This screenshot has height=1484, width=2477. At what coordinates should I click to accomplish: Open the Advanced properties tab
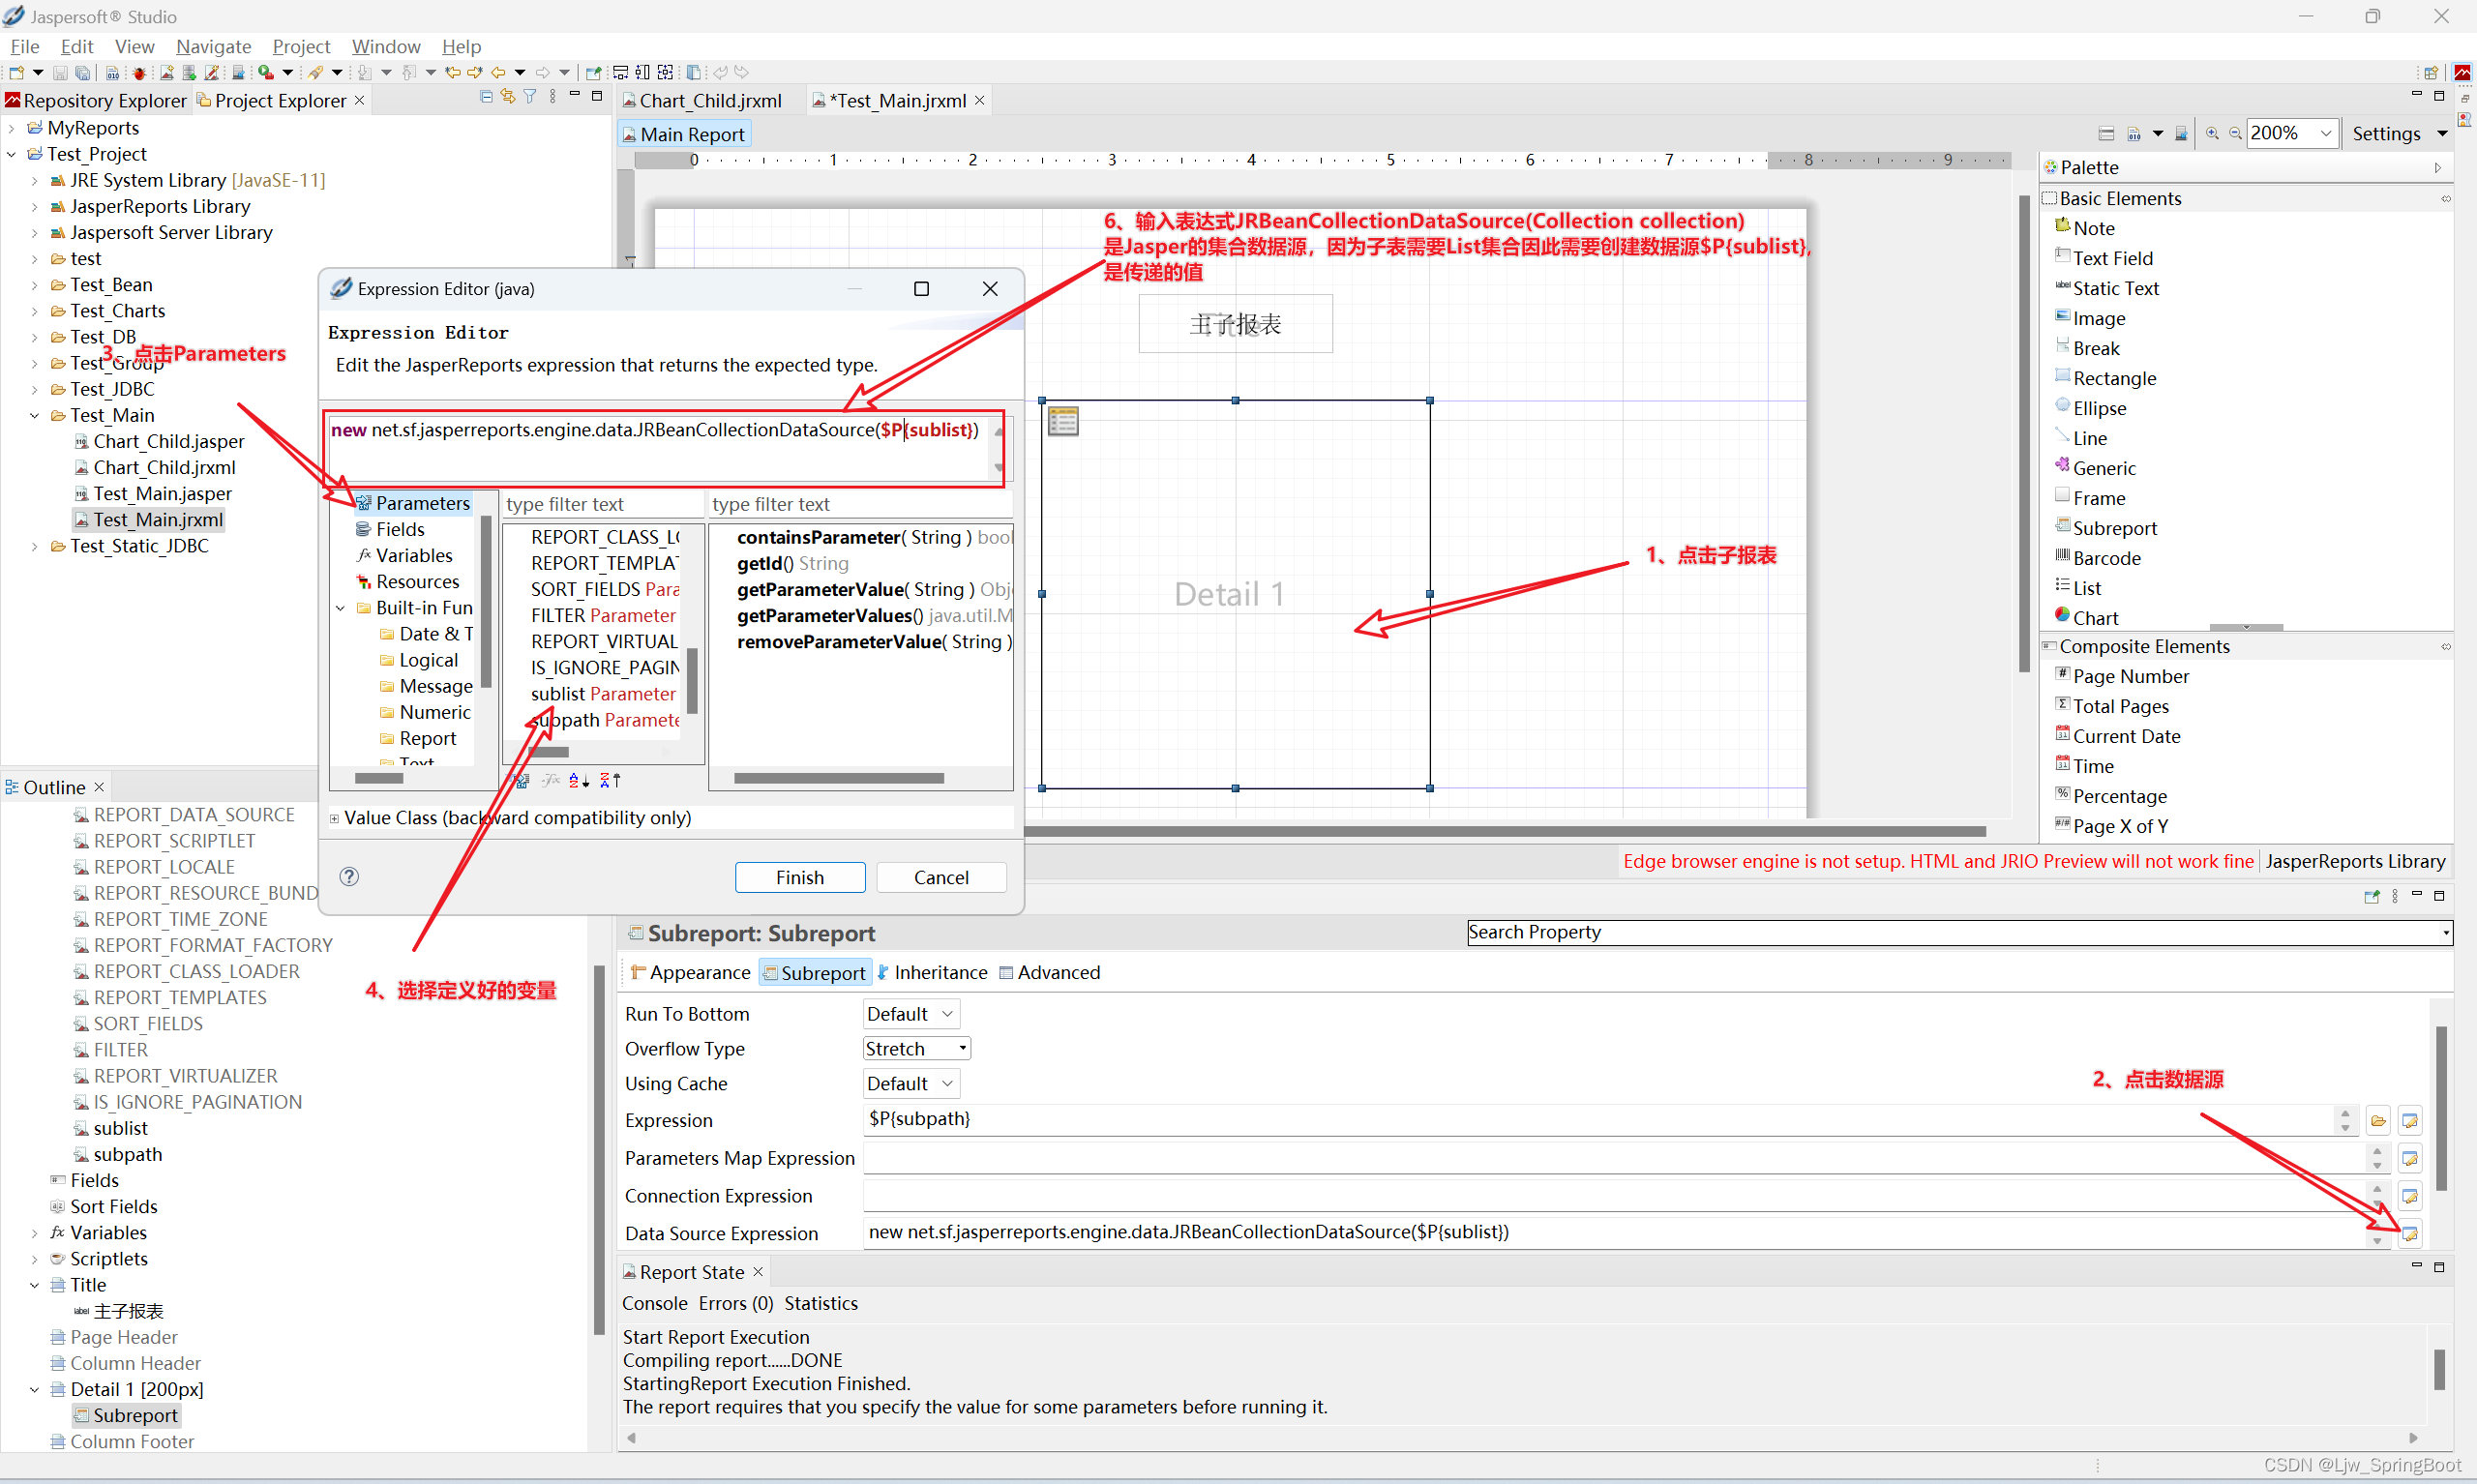pyautogui.click(x=1050, y=972)
